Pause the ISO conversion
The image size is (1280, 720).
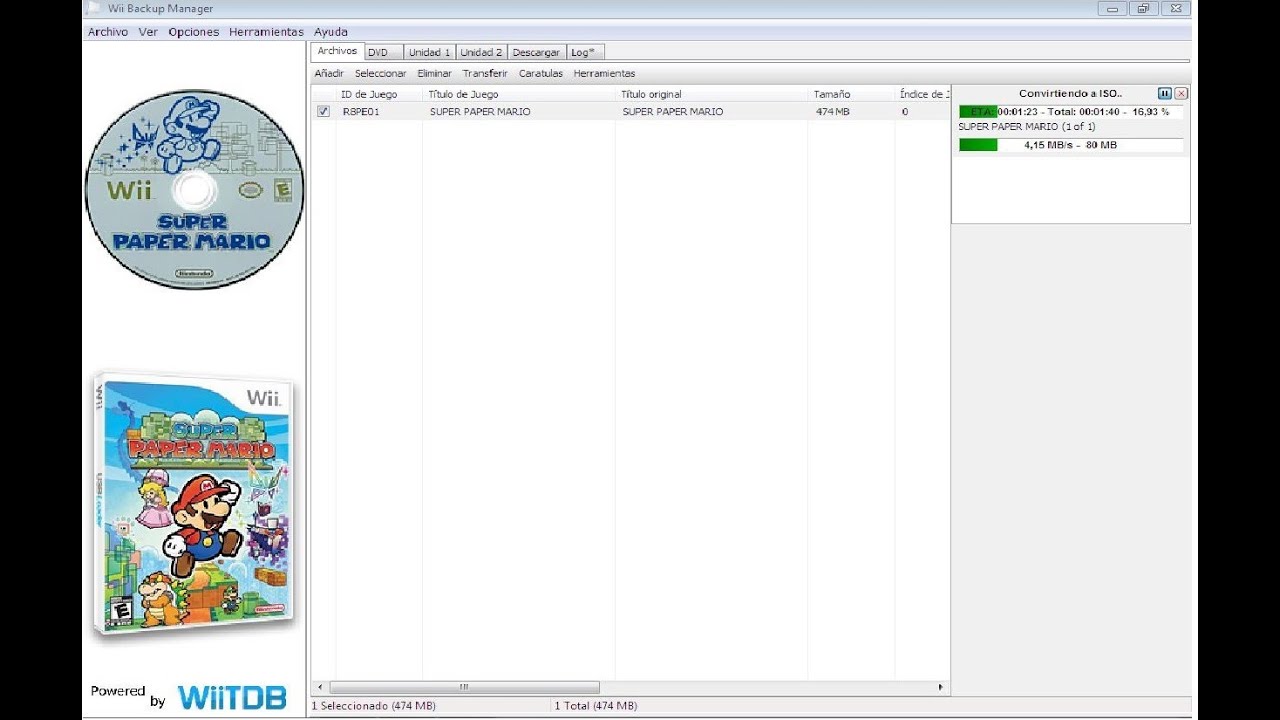[x=1165, y=93]
